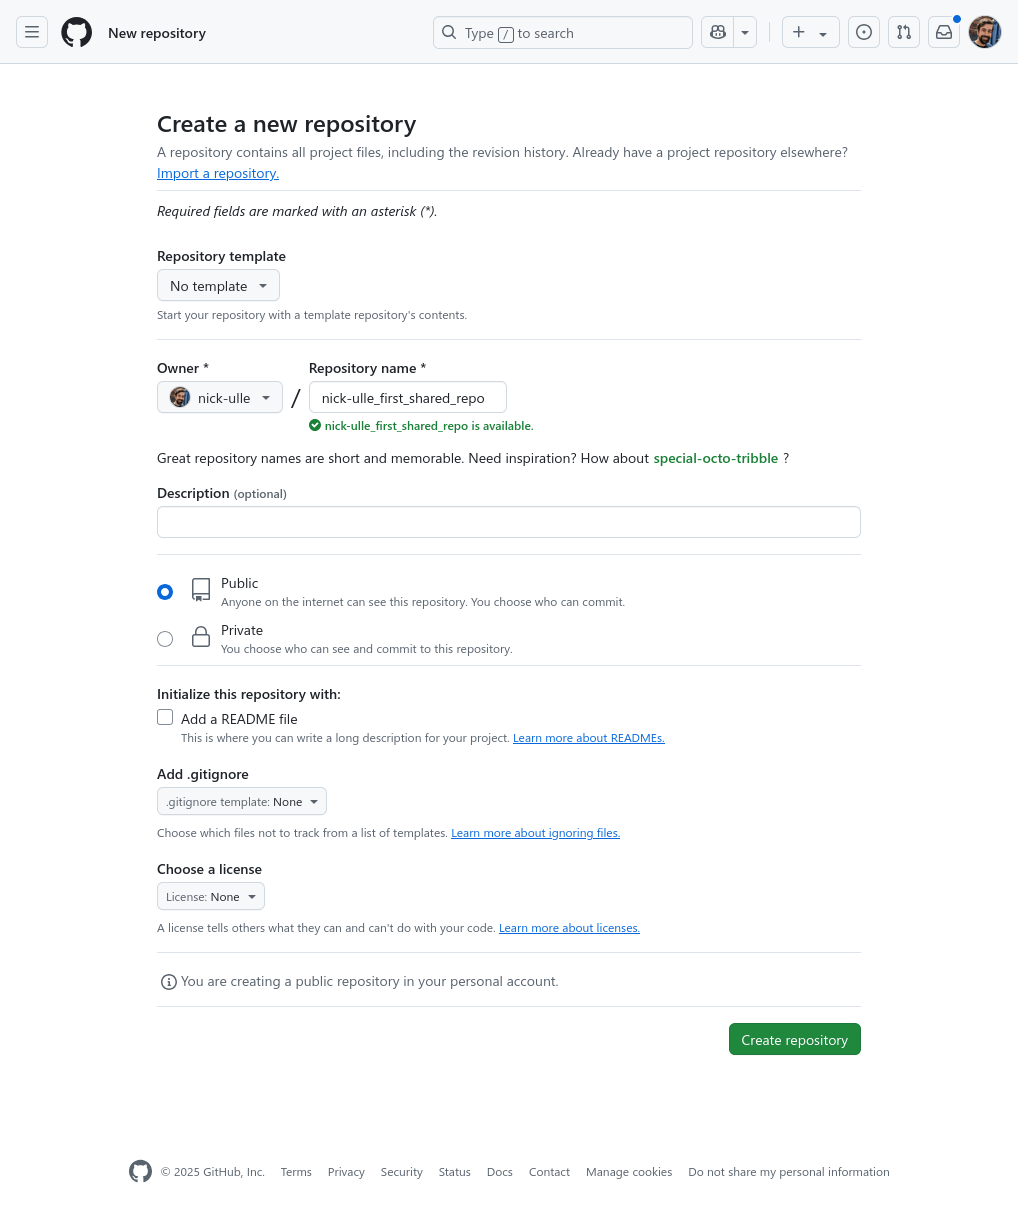
Task: Open the Issues icon in header
Action: click(x=864, y=33)
